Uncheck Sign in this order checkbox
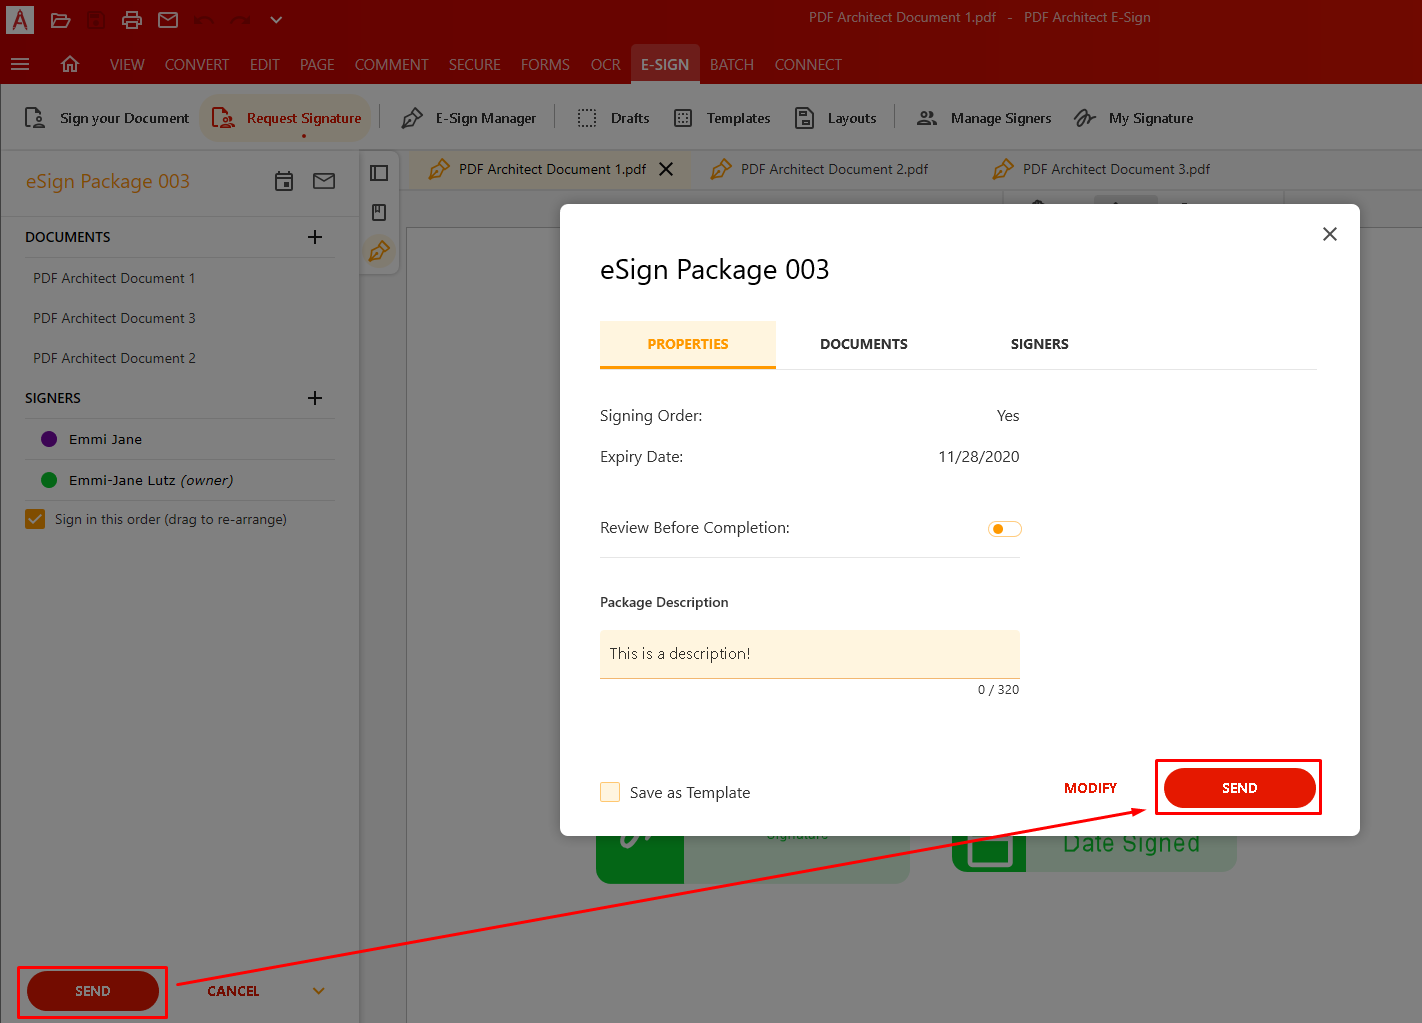The width and height of the screenshot is (1422, 1023). 35,519
